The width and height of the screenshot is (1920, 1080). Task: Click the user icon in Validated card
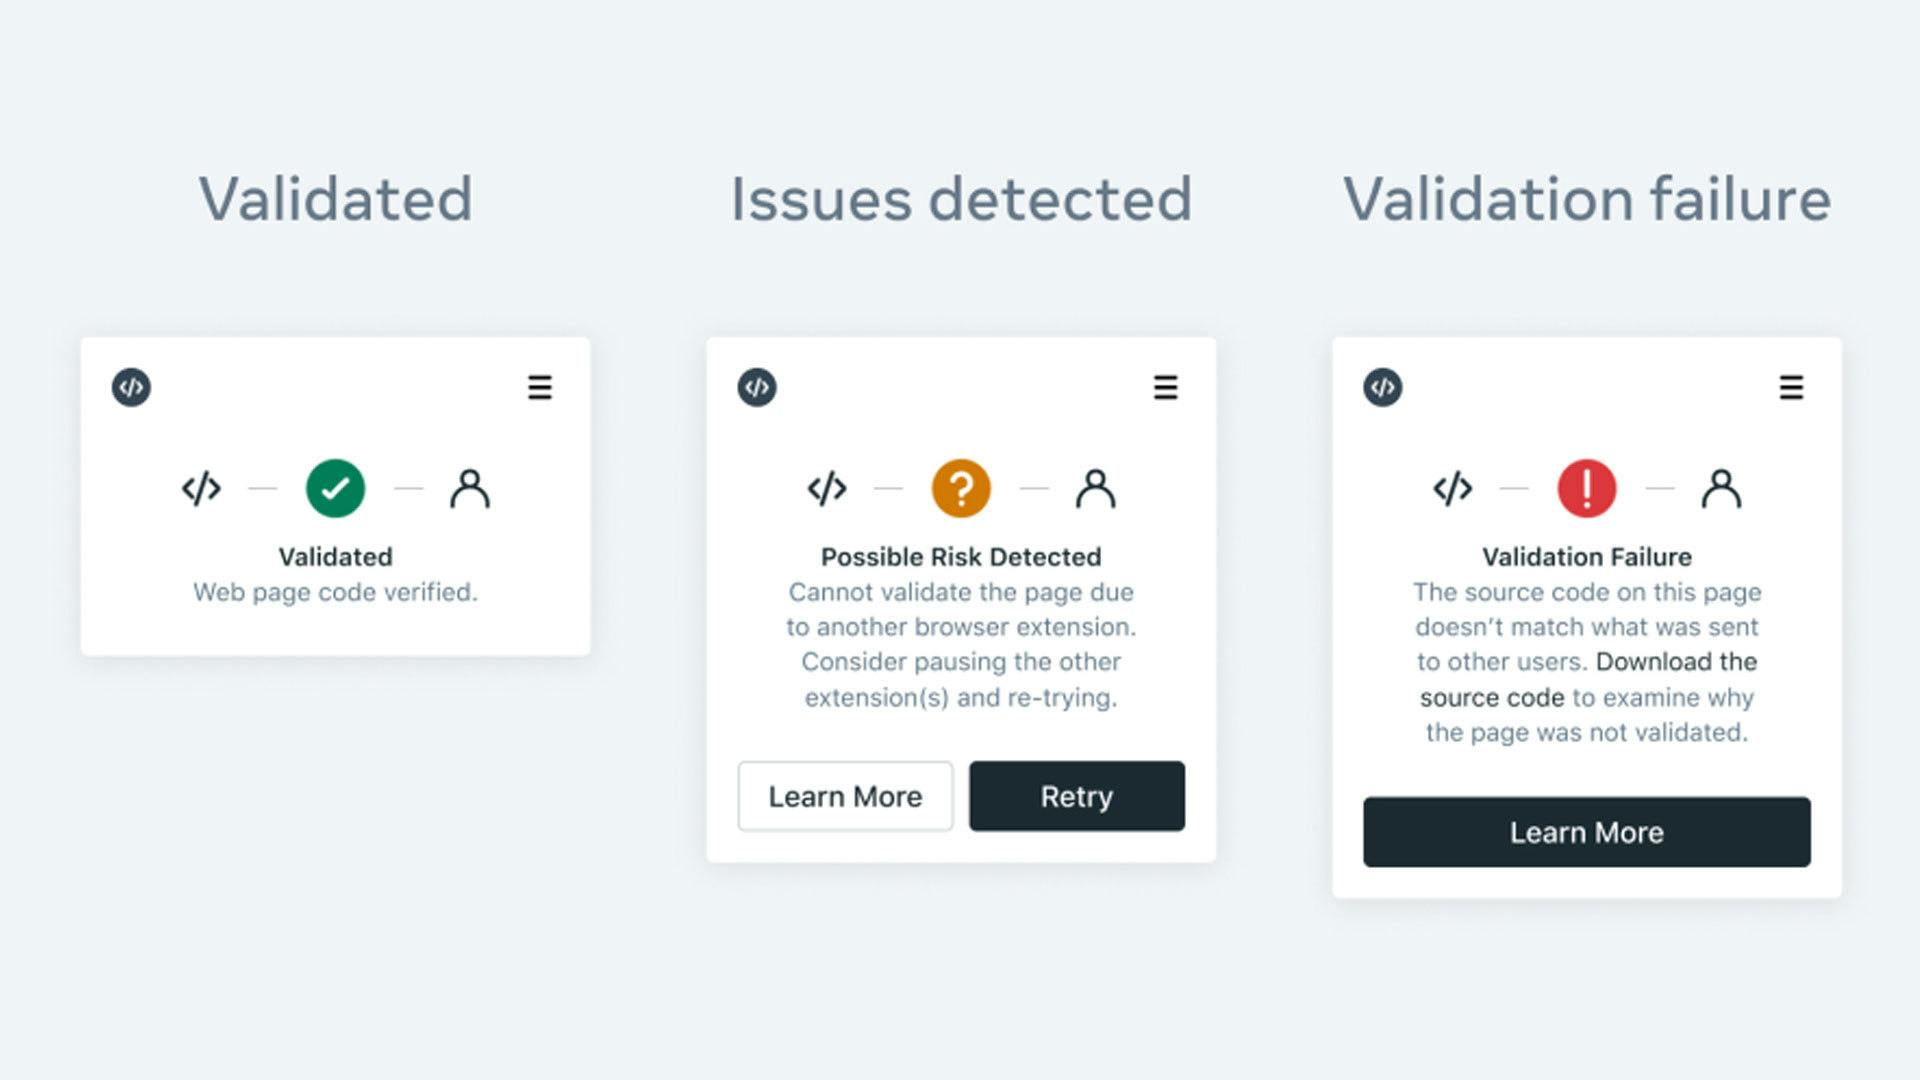pos(470,488)
